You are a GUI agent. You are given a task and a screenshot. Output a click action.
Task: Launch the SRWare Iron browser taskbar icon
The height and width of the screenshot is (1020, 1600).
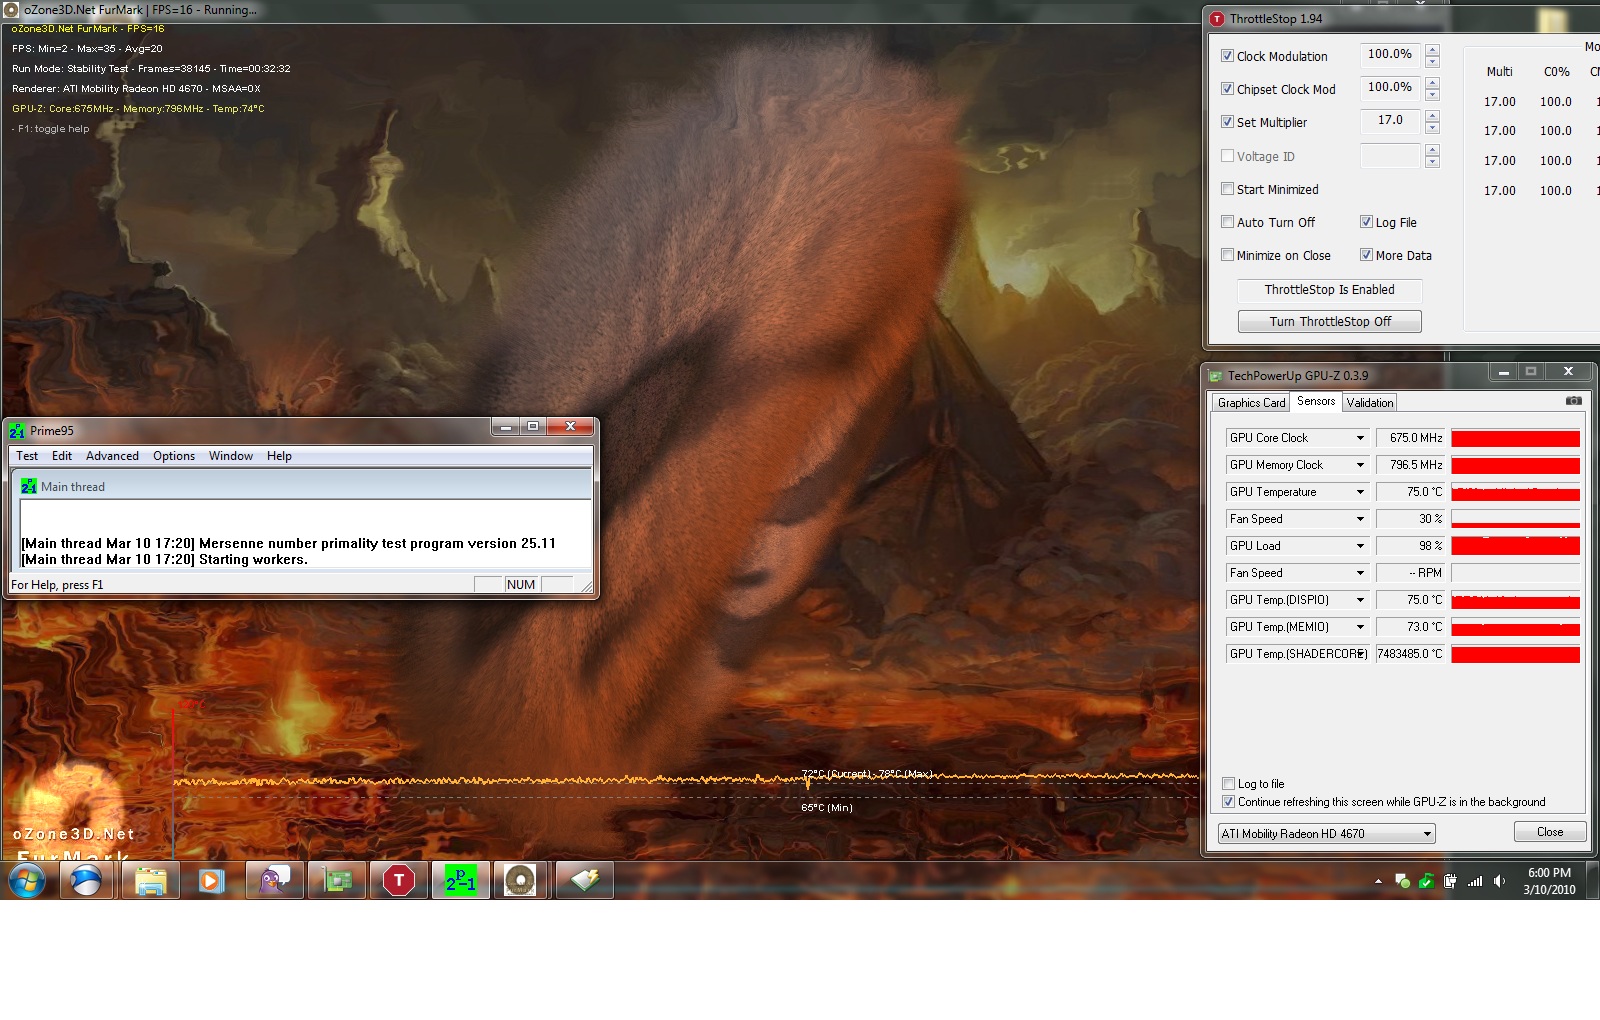tap(86, 881)
